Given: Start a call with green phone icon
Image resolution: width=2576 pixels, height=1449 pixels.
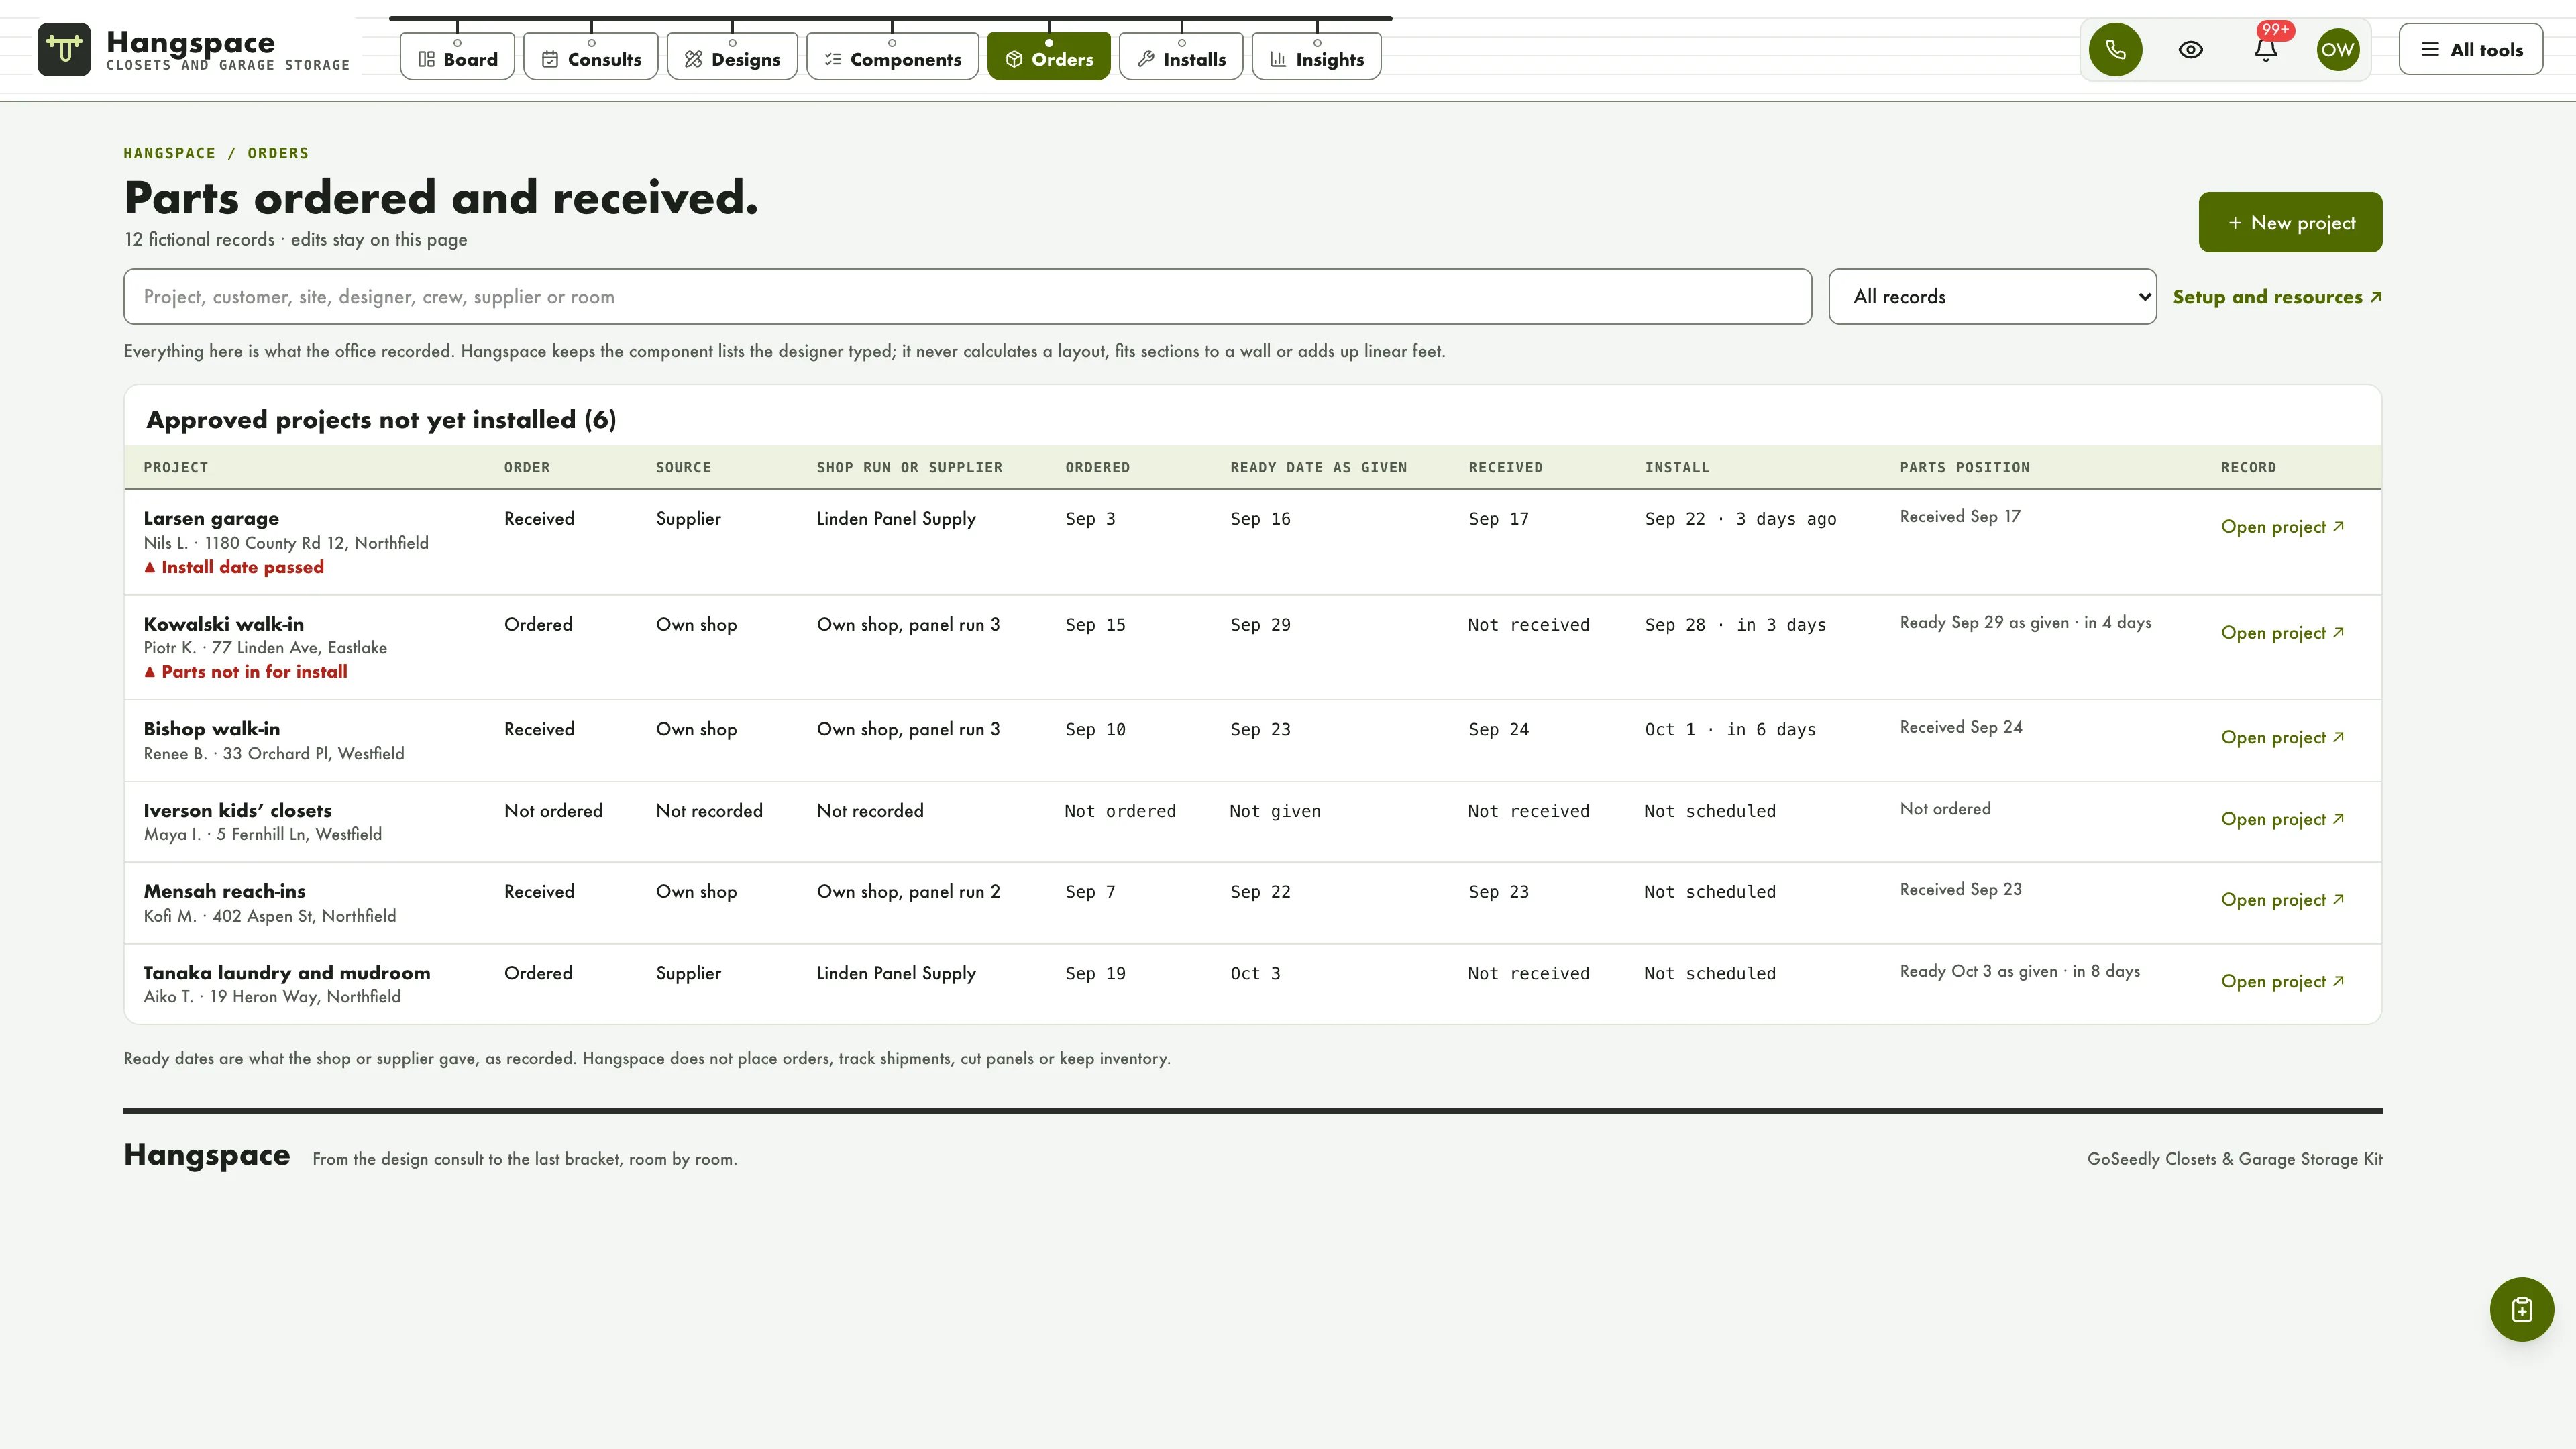Looking at the screenshot, I should pos(2115,50).
